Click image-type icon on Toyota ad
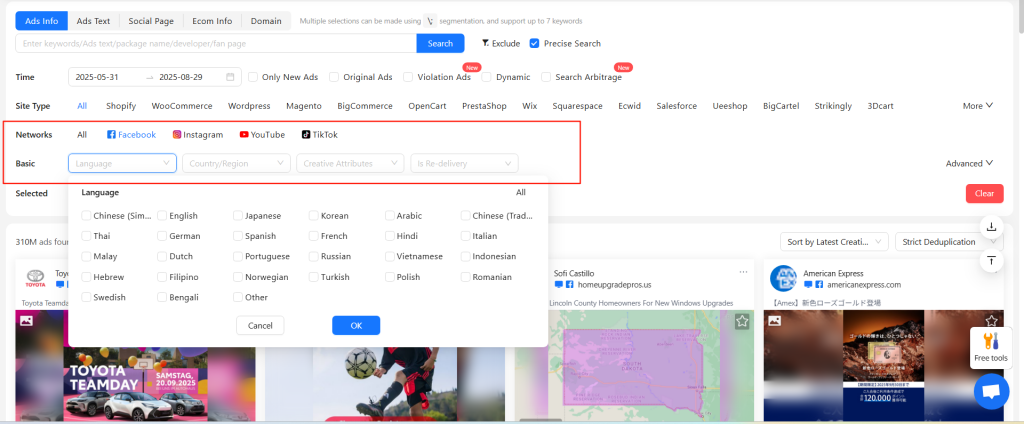Screen dimensions: 1024x424 pos(26,321)
